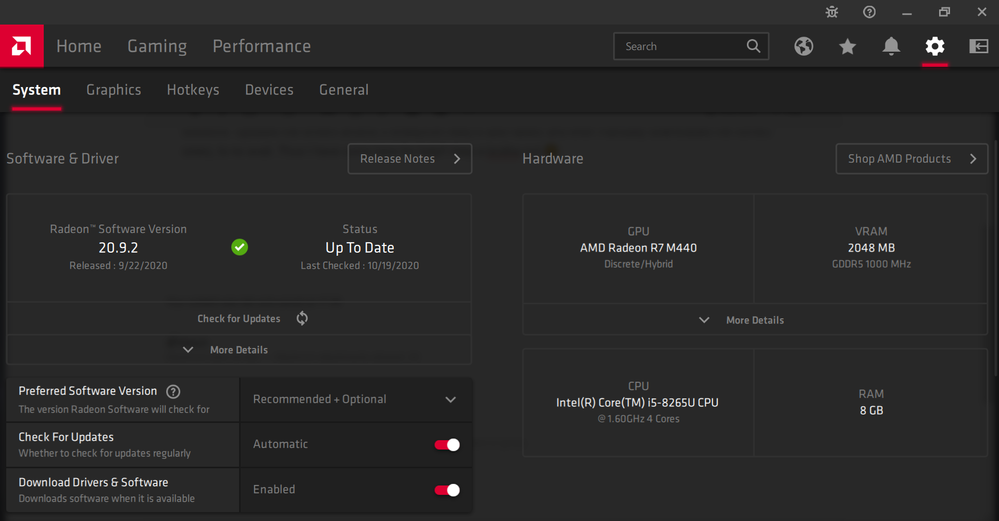Click the Discrete/Hybrid GPU type text
The height and width of the screenshot is (521, 999).
coord(638,264)
